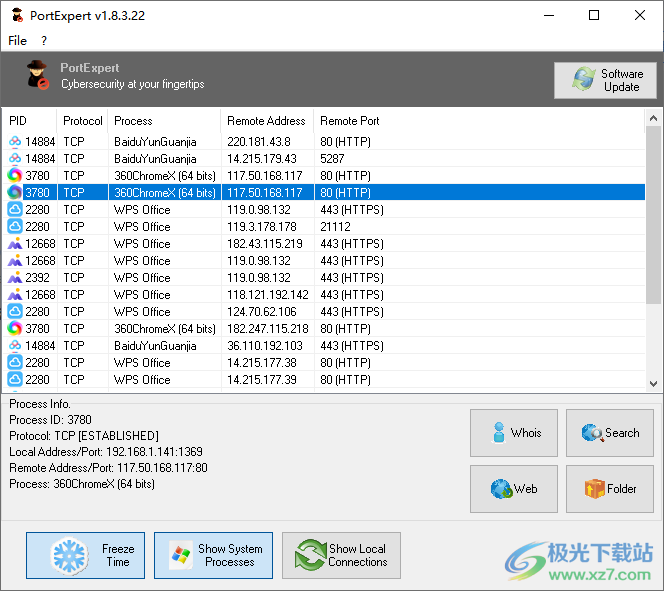Screen dimensions: 664x591
Task: Select the 119.3.178.178 address cell
Action: click(x=262, y=226)
